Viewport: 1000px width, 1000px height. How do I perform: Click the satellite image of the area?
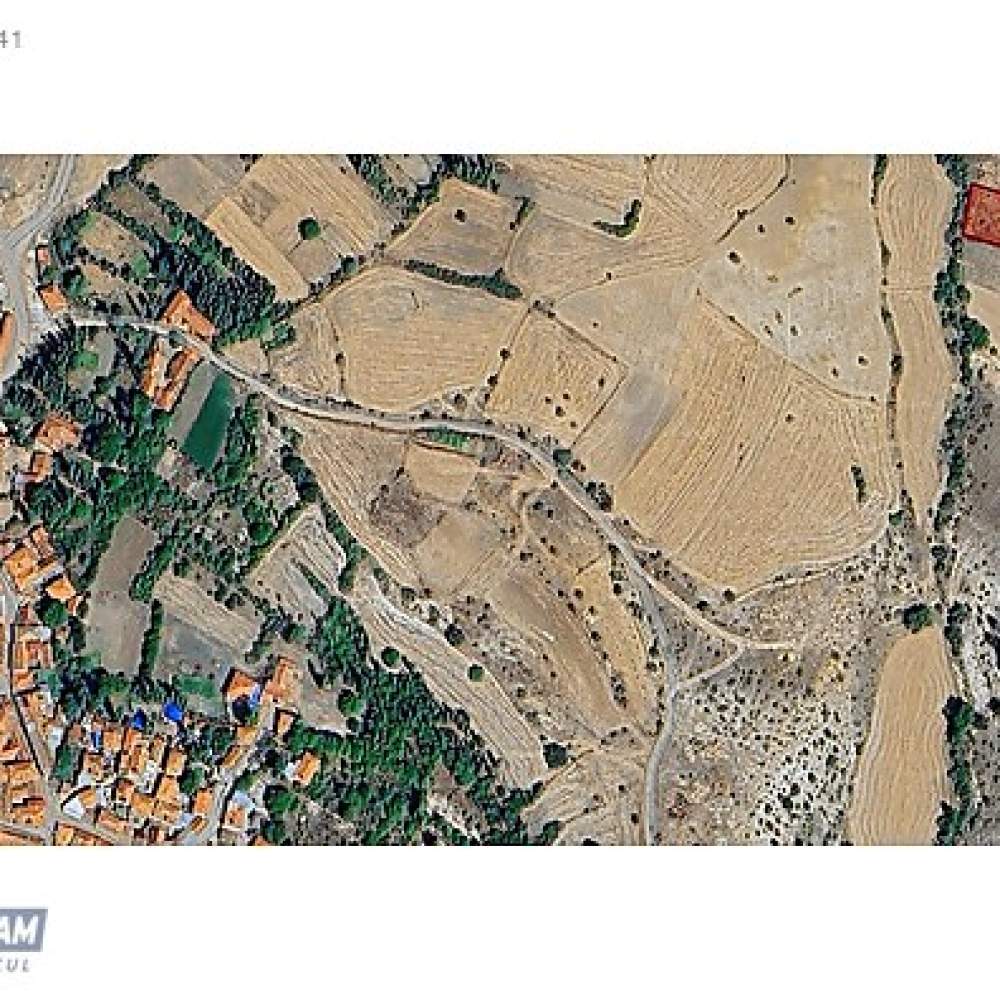point(500,500)
